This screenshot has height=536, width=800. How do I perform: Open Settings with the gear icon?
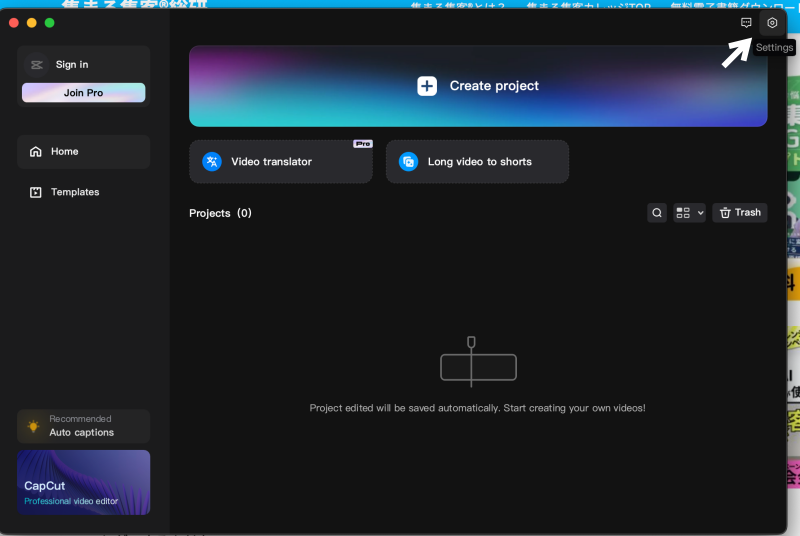(x=771, y=22)
